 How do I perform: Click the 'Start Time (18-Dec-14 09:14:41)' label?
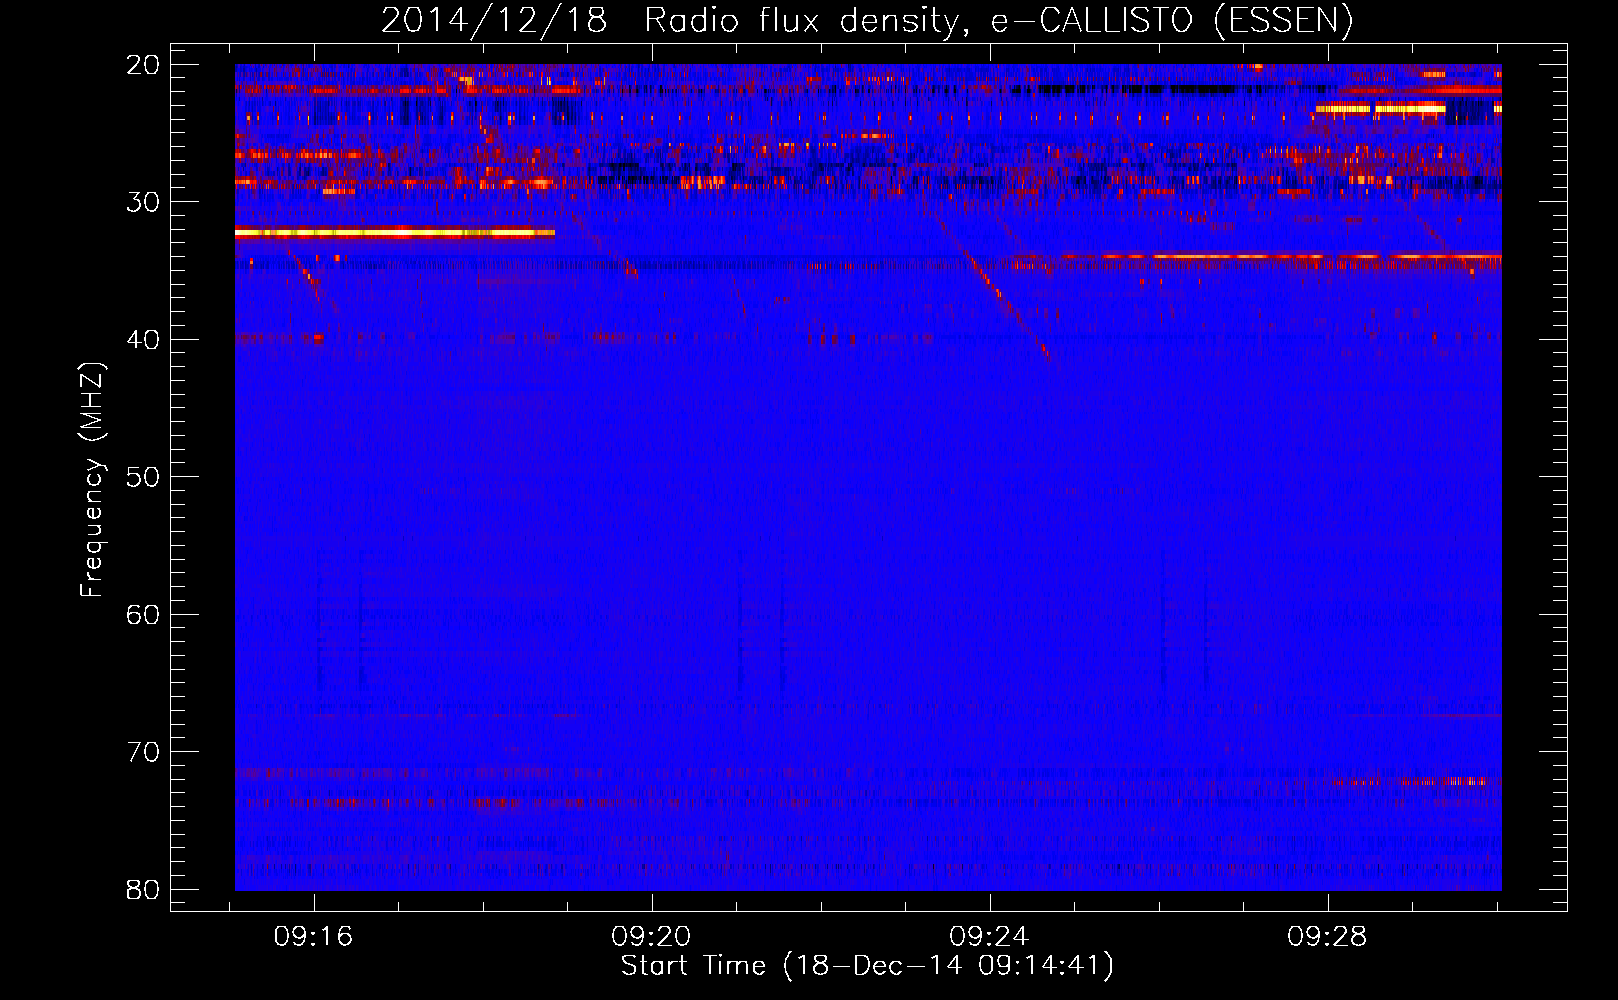867,966
